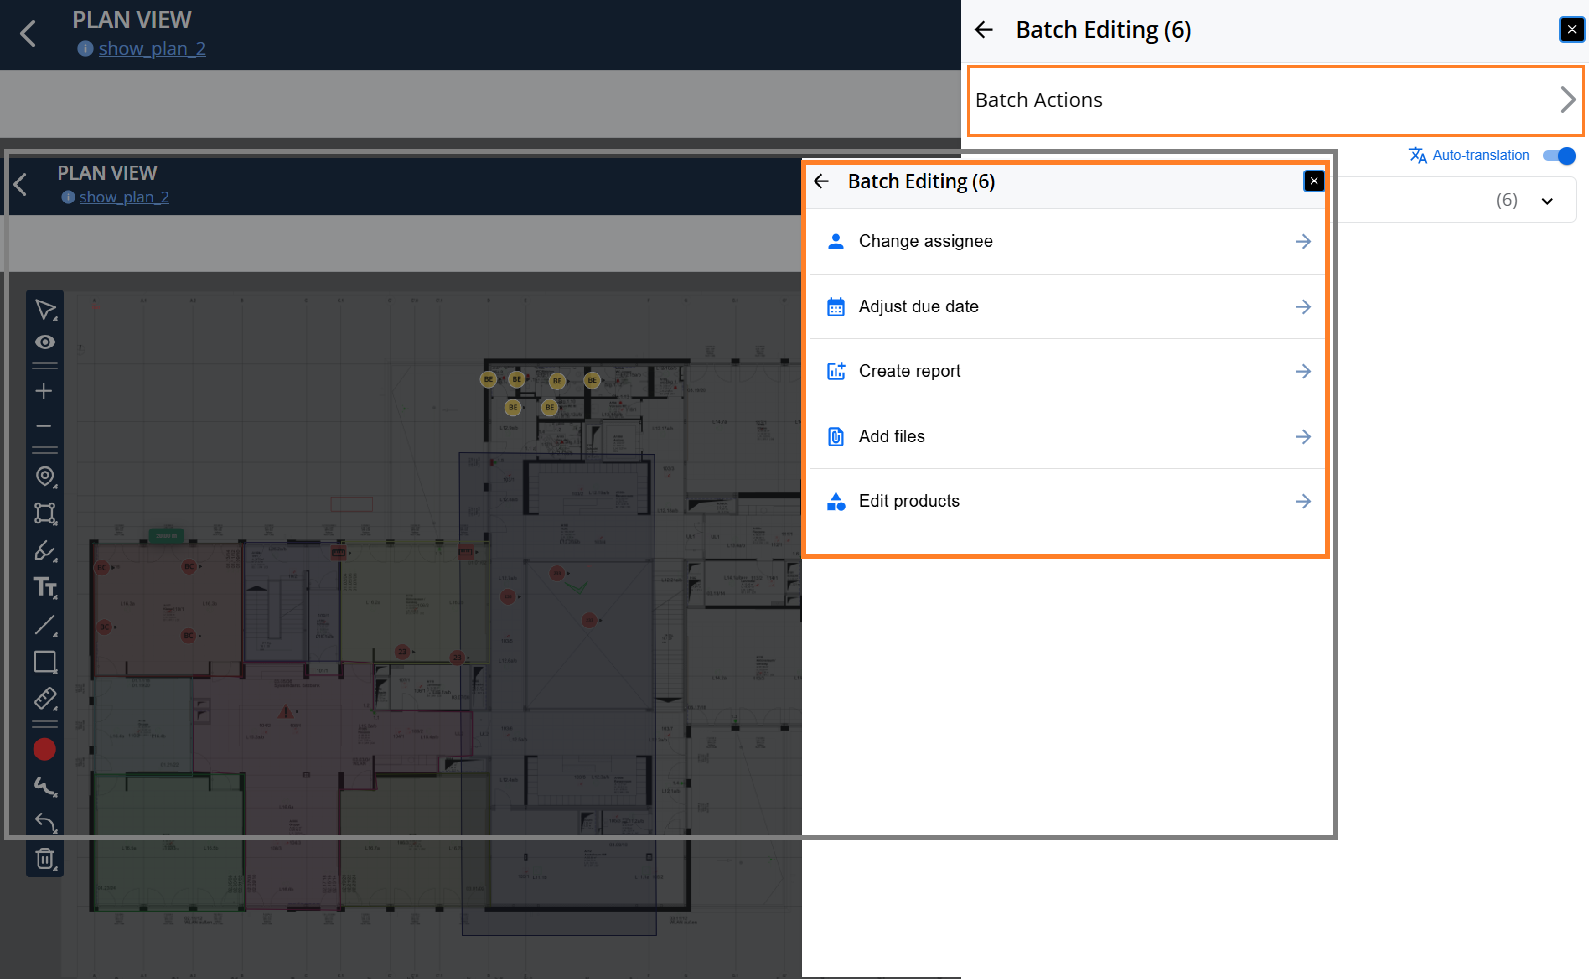The height and width of the screenshot is (979, 1589).
Task: Click the document icon of Add files
Action: [x=836, y=436]
